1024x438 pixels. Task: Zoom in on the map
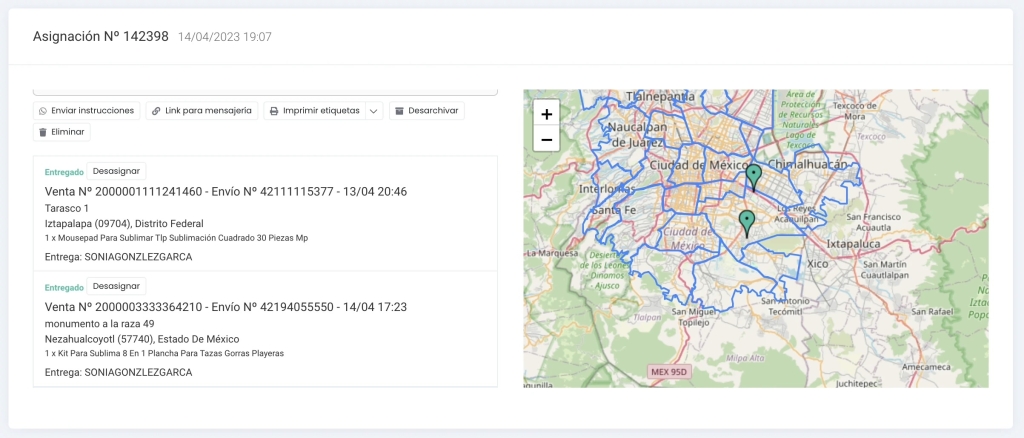click(x=546, y=114)
